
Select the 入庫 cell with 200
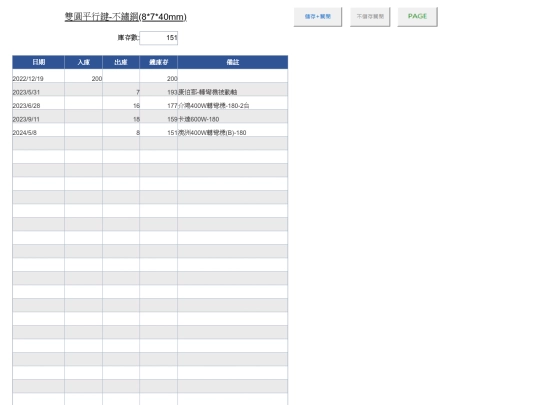83,76
